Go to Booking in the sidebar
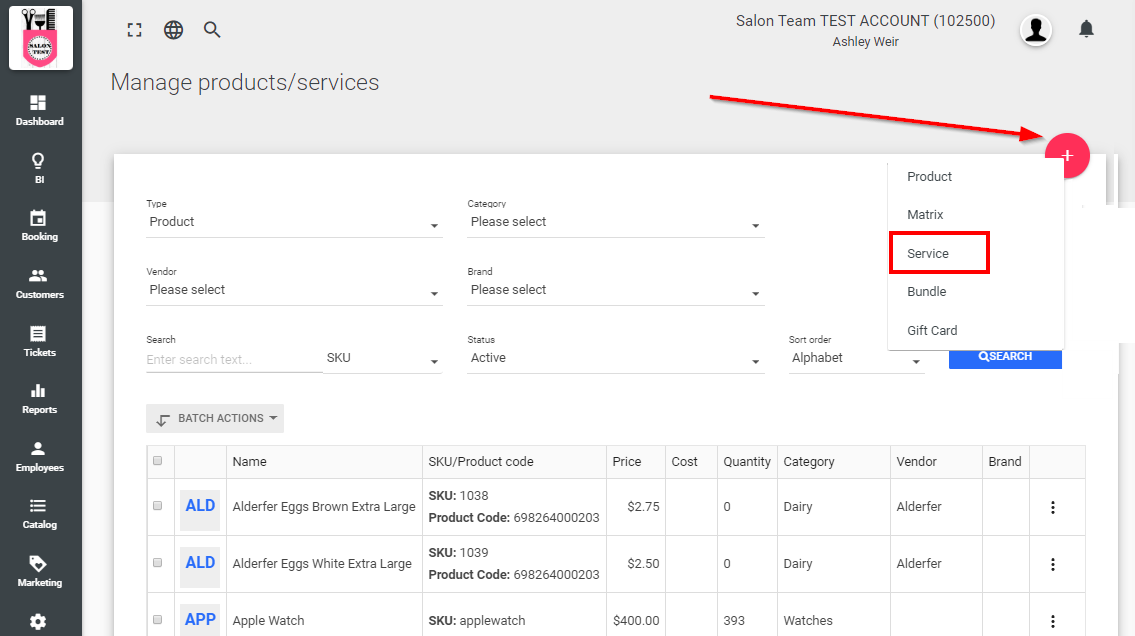The width and height of the screenshot is (1135, 636). (x=40, y=225)
